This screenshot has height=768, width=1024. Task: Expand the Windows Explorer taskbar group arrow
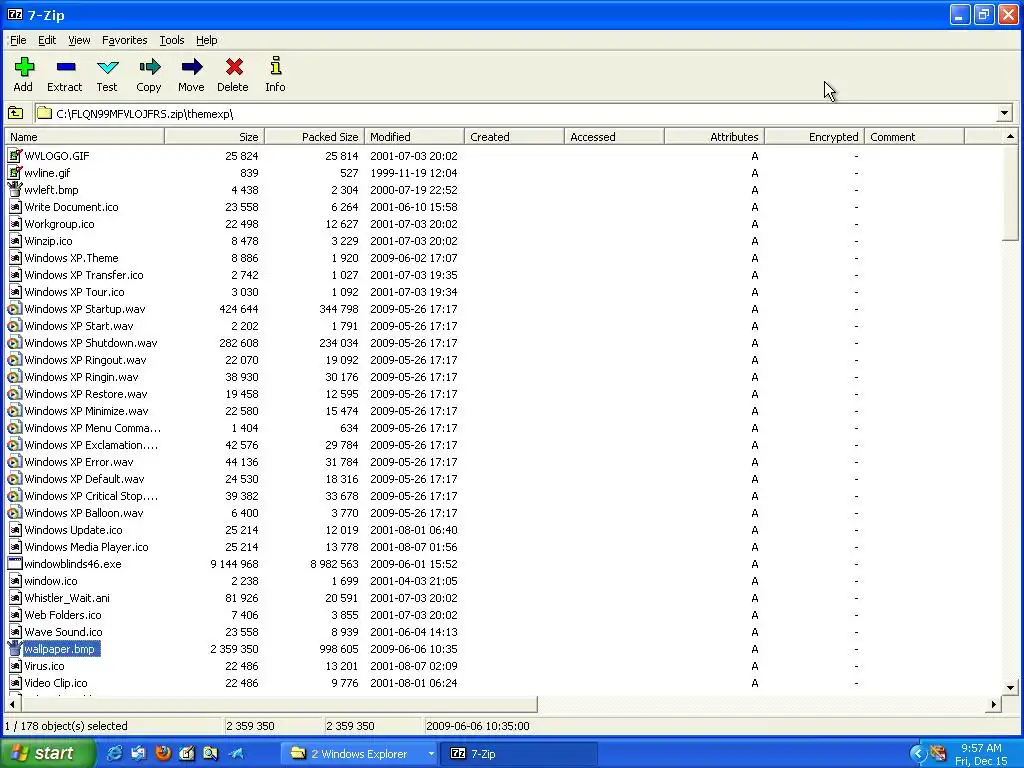[x=431, y=754]
